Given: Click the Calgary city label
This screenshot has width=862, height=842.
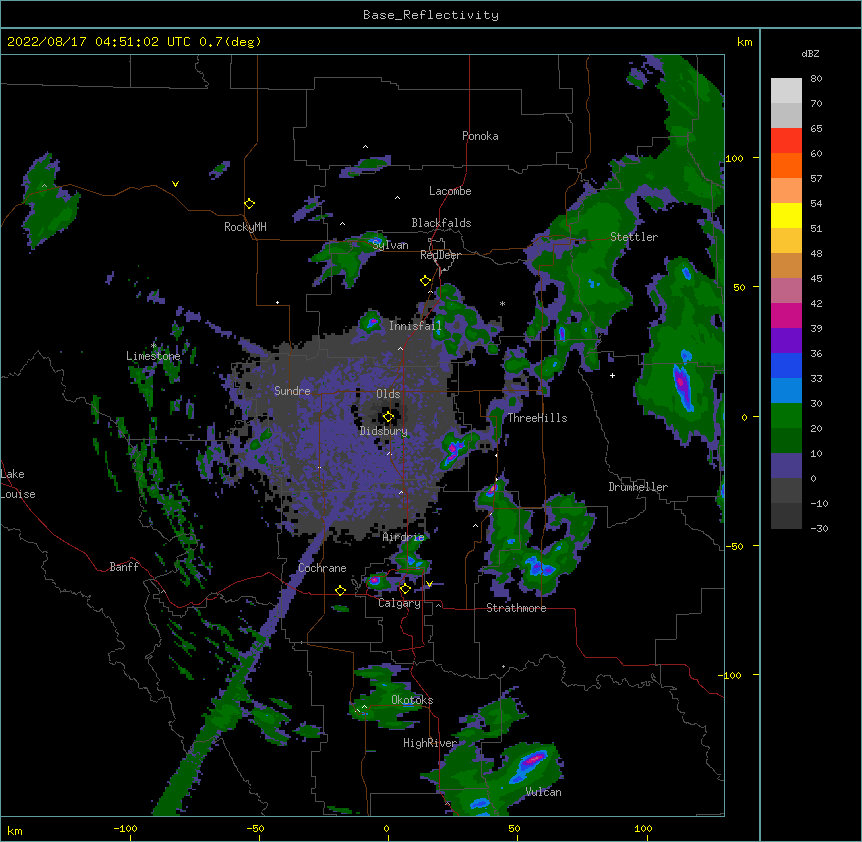Looking at the screenshot, I should [x=399, y=603].
